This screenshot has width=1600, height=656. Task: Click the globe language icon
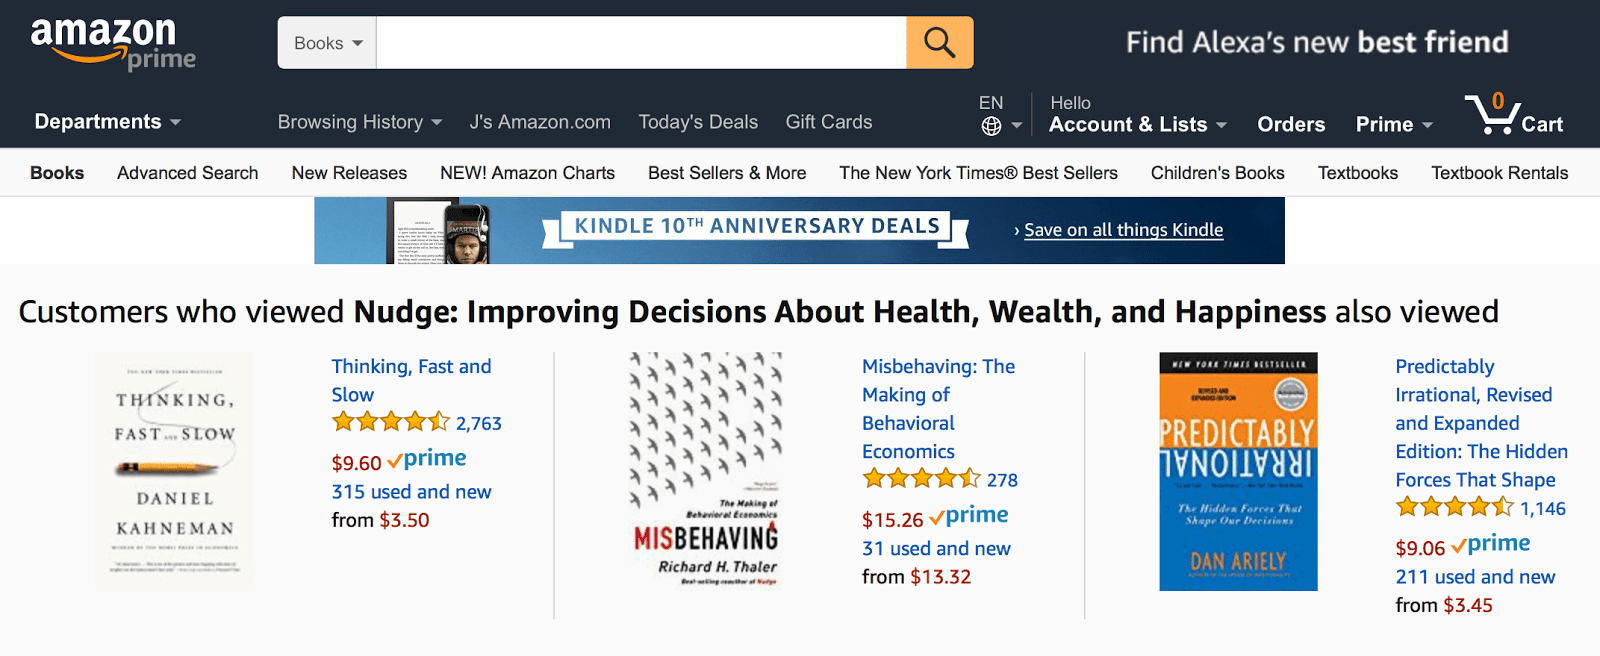[991, 123]
